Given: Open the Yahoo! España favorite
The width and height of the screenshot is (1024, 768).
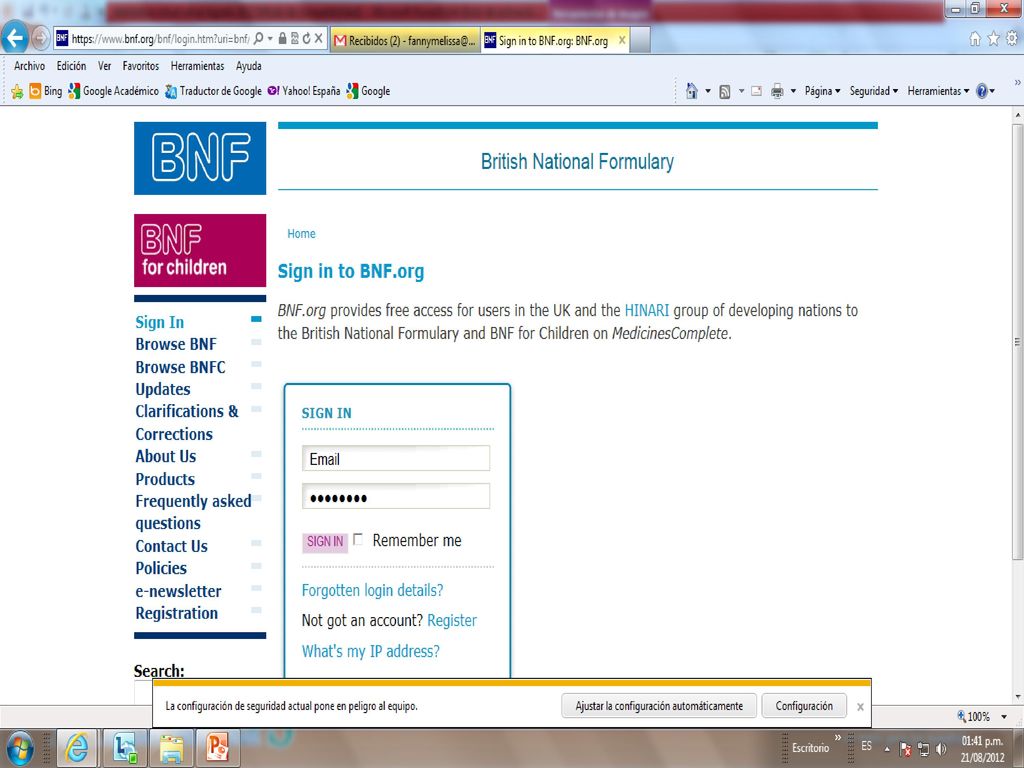Looking at the screenshot, I should (x=304, y=91).
